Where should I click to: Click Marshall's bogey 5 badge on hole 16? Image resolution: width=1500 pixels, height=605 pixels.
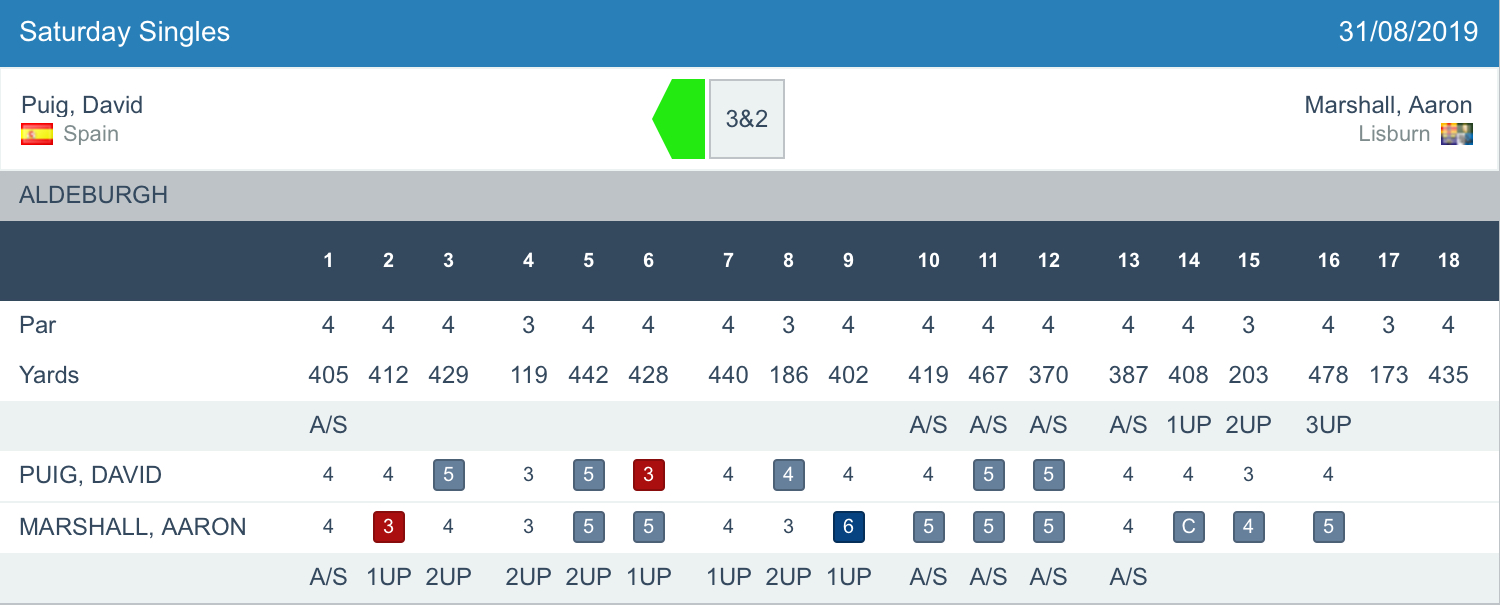click(1328, 526)
